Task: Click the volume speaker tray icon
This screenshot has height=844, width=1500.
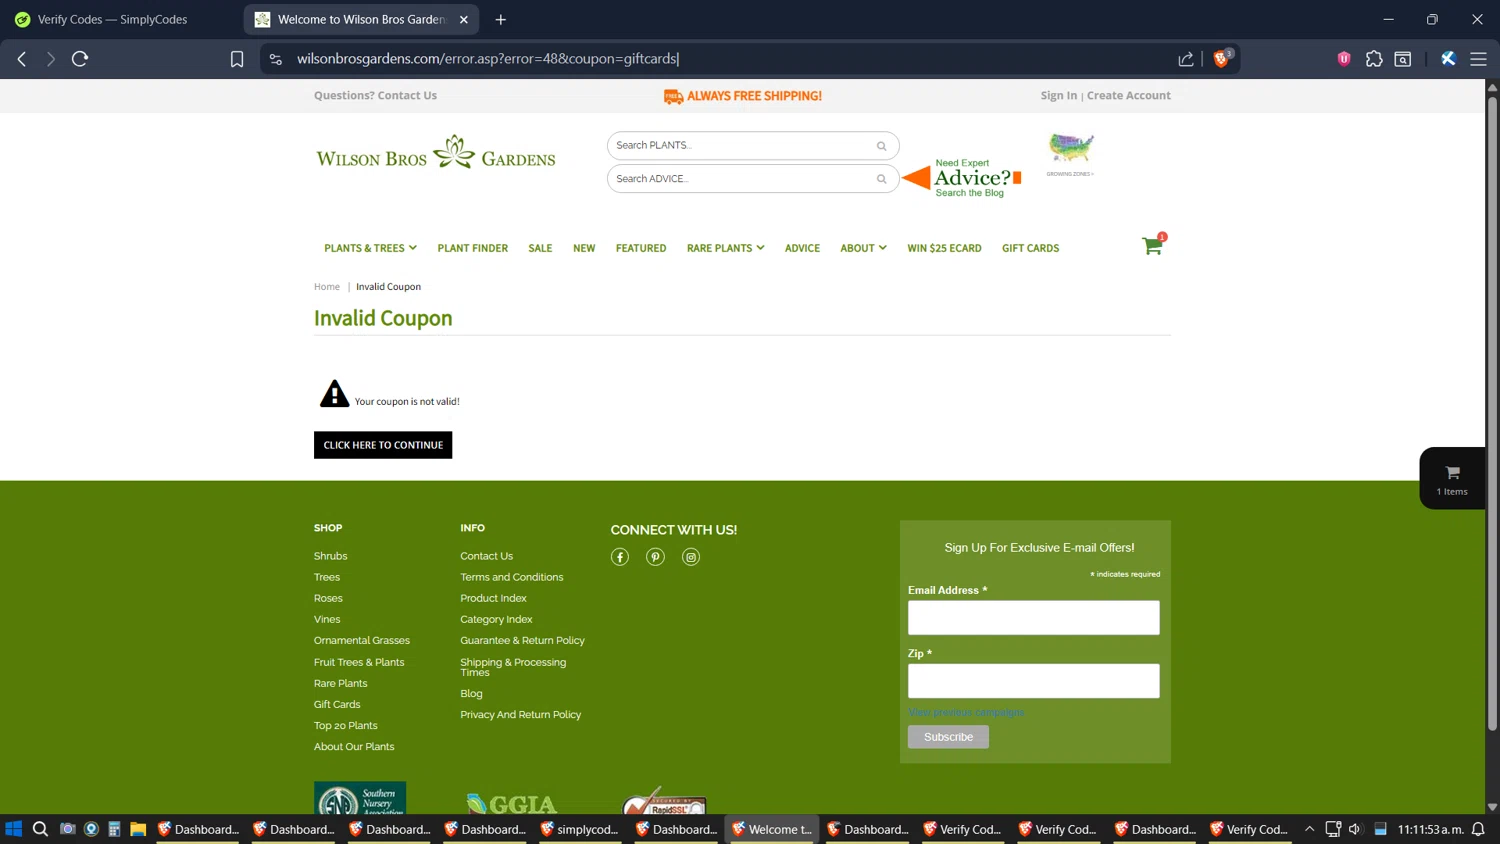Action: [1355, 829]
